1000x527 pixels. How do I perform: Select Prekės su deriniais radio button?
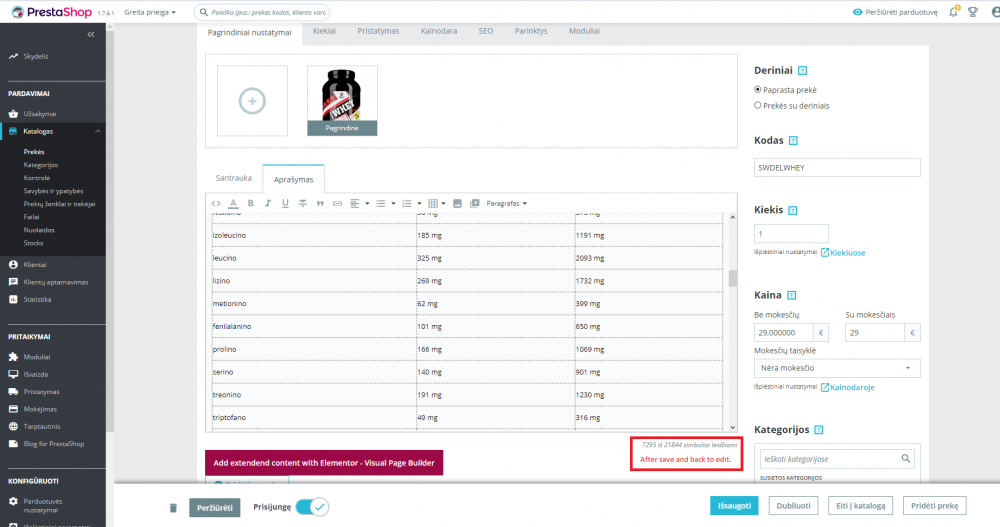pyautogui.click(x=758, y=105)
